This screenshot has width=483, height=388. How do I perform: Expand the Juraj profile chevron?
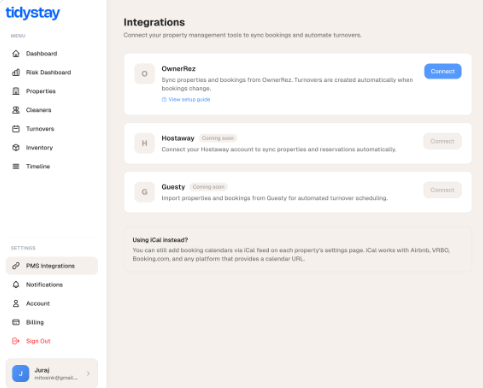[88, 374]
